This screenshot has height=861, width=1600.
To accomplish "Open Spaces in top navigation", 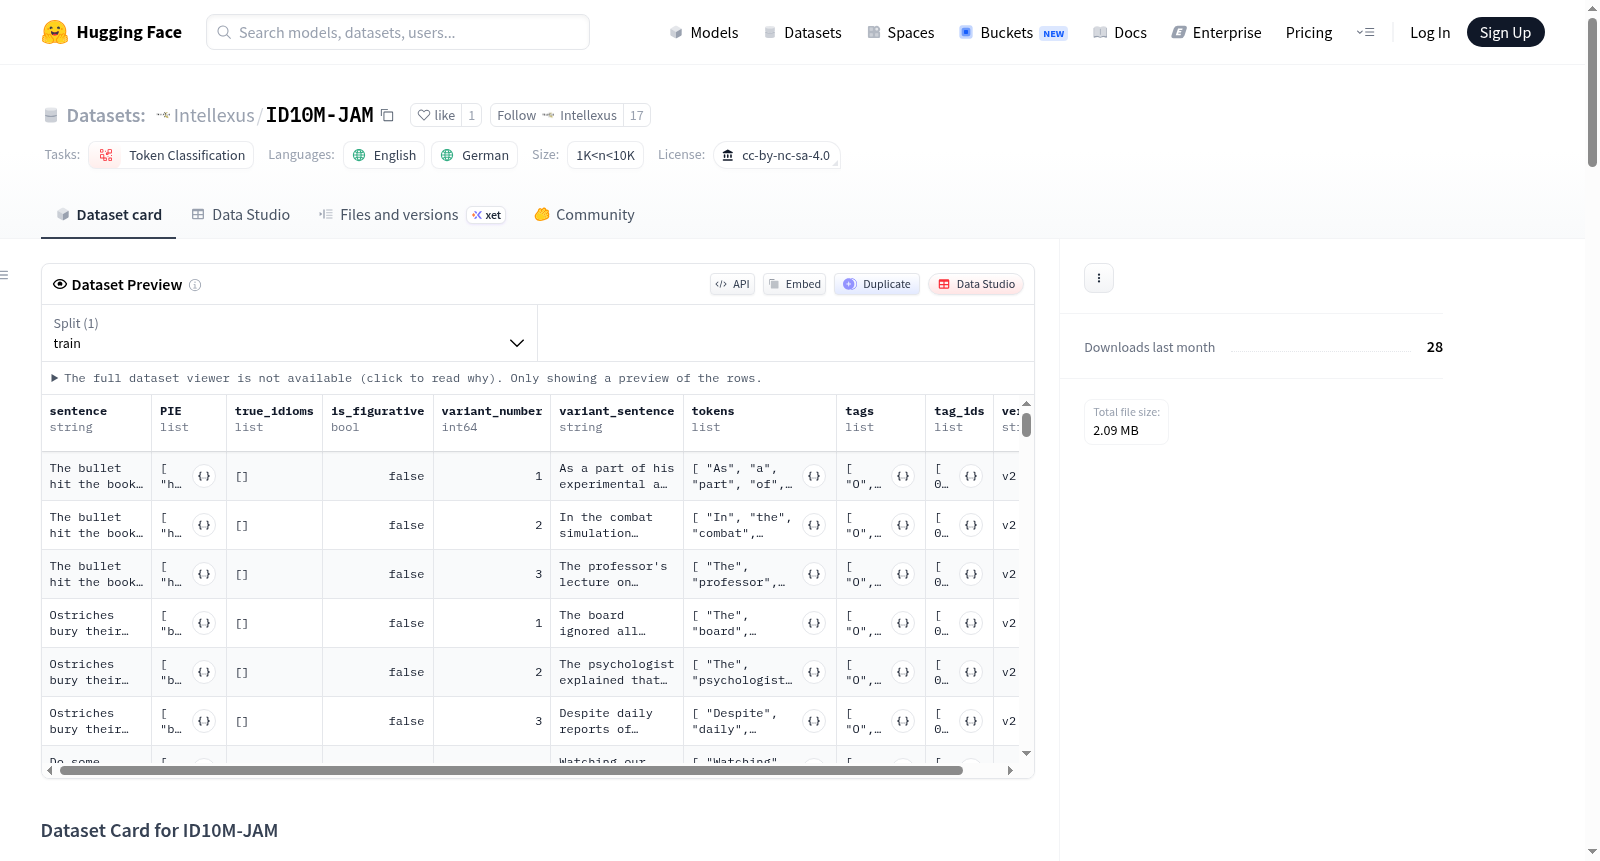I will pyautogui.click(x=901, y=32).
